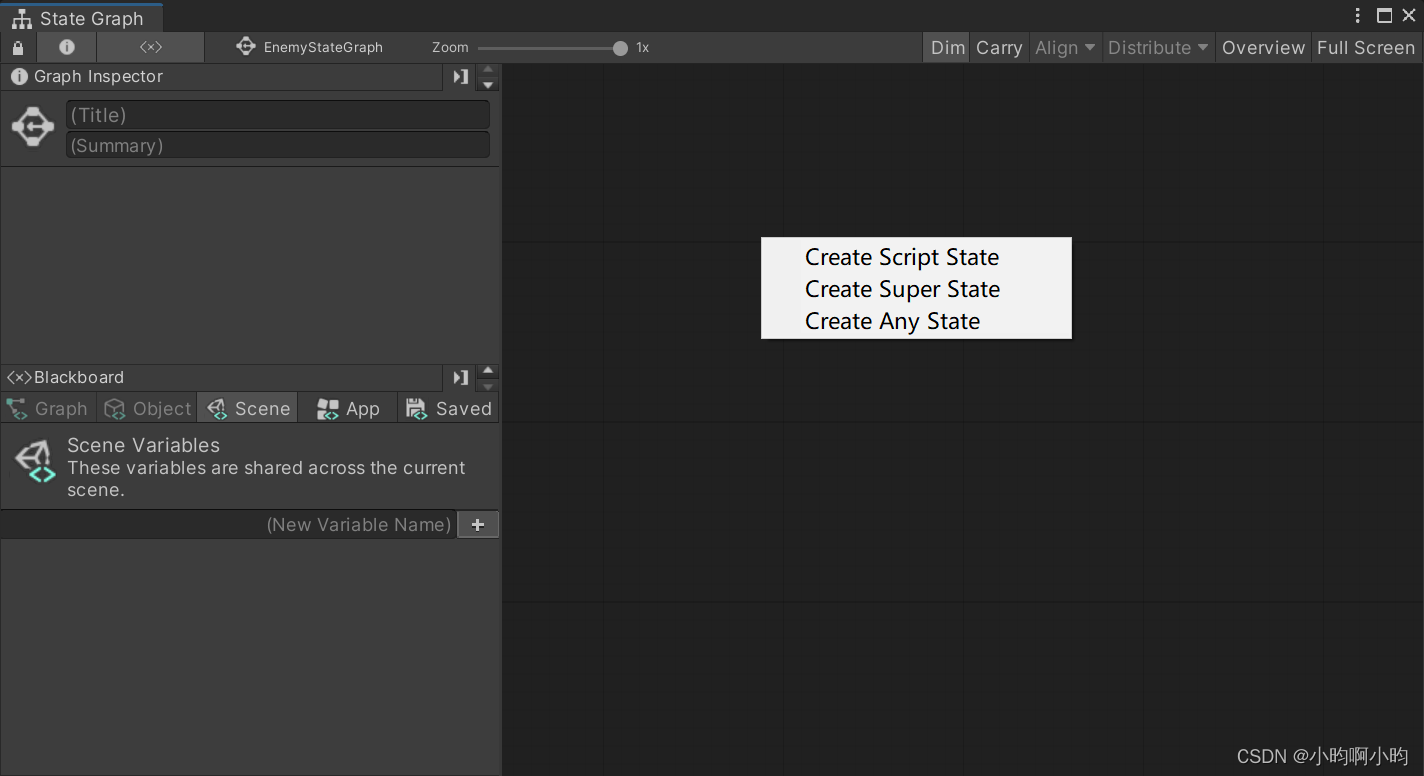Collapse the Graph Inspector panel with its arrow icon

pos(460,76)
